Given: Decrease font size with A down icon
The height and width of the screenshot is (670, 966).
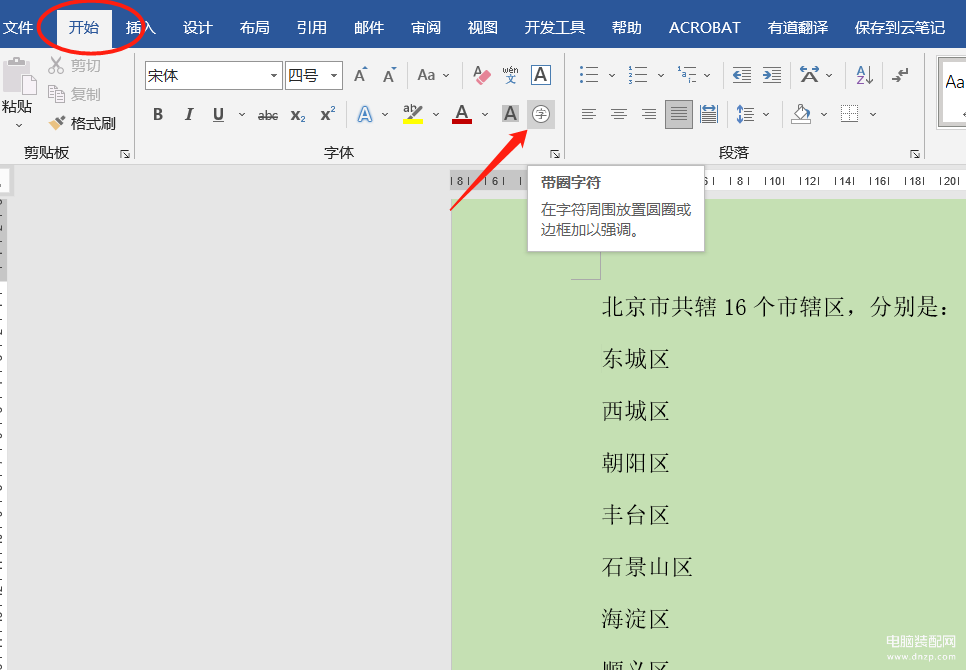Looking at the screenshot, I should click(389, 75).
